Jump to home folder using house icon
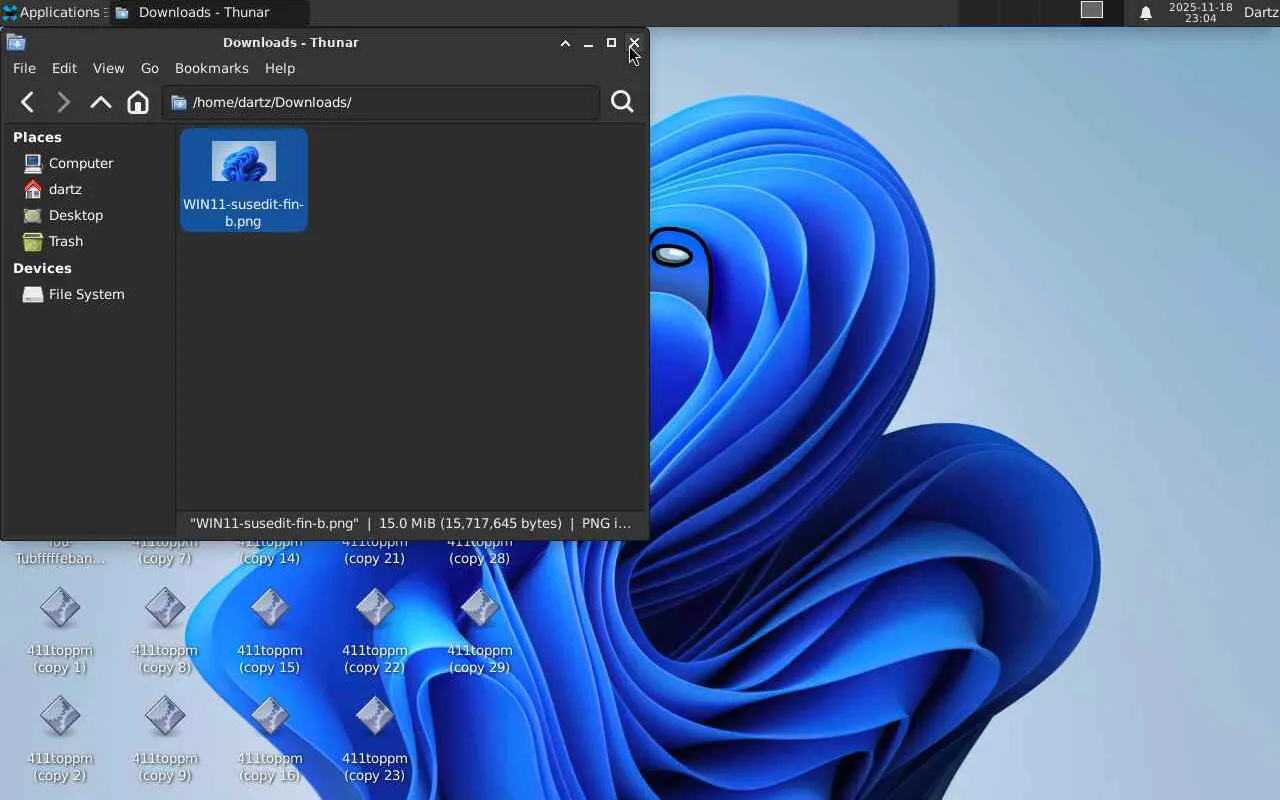1280x800 pixels. pyautogui.click(x=138, y=102)
